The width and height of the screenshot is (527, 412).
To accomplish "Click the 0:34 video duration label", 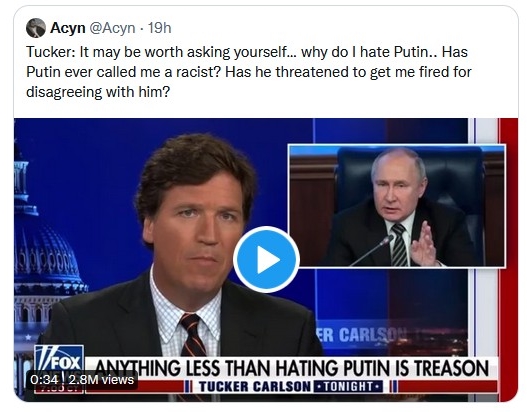I will [x=44, y=380].
